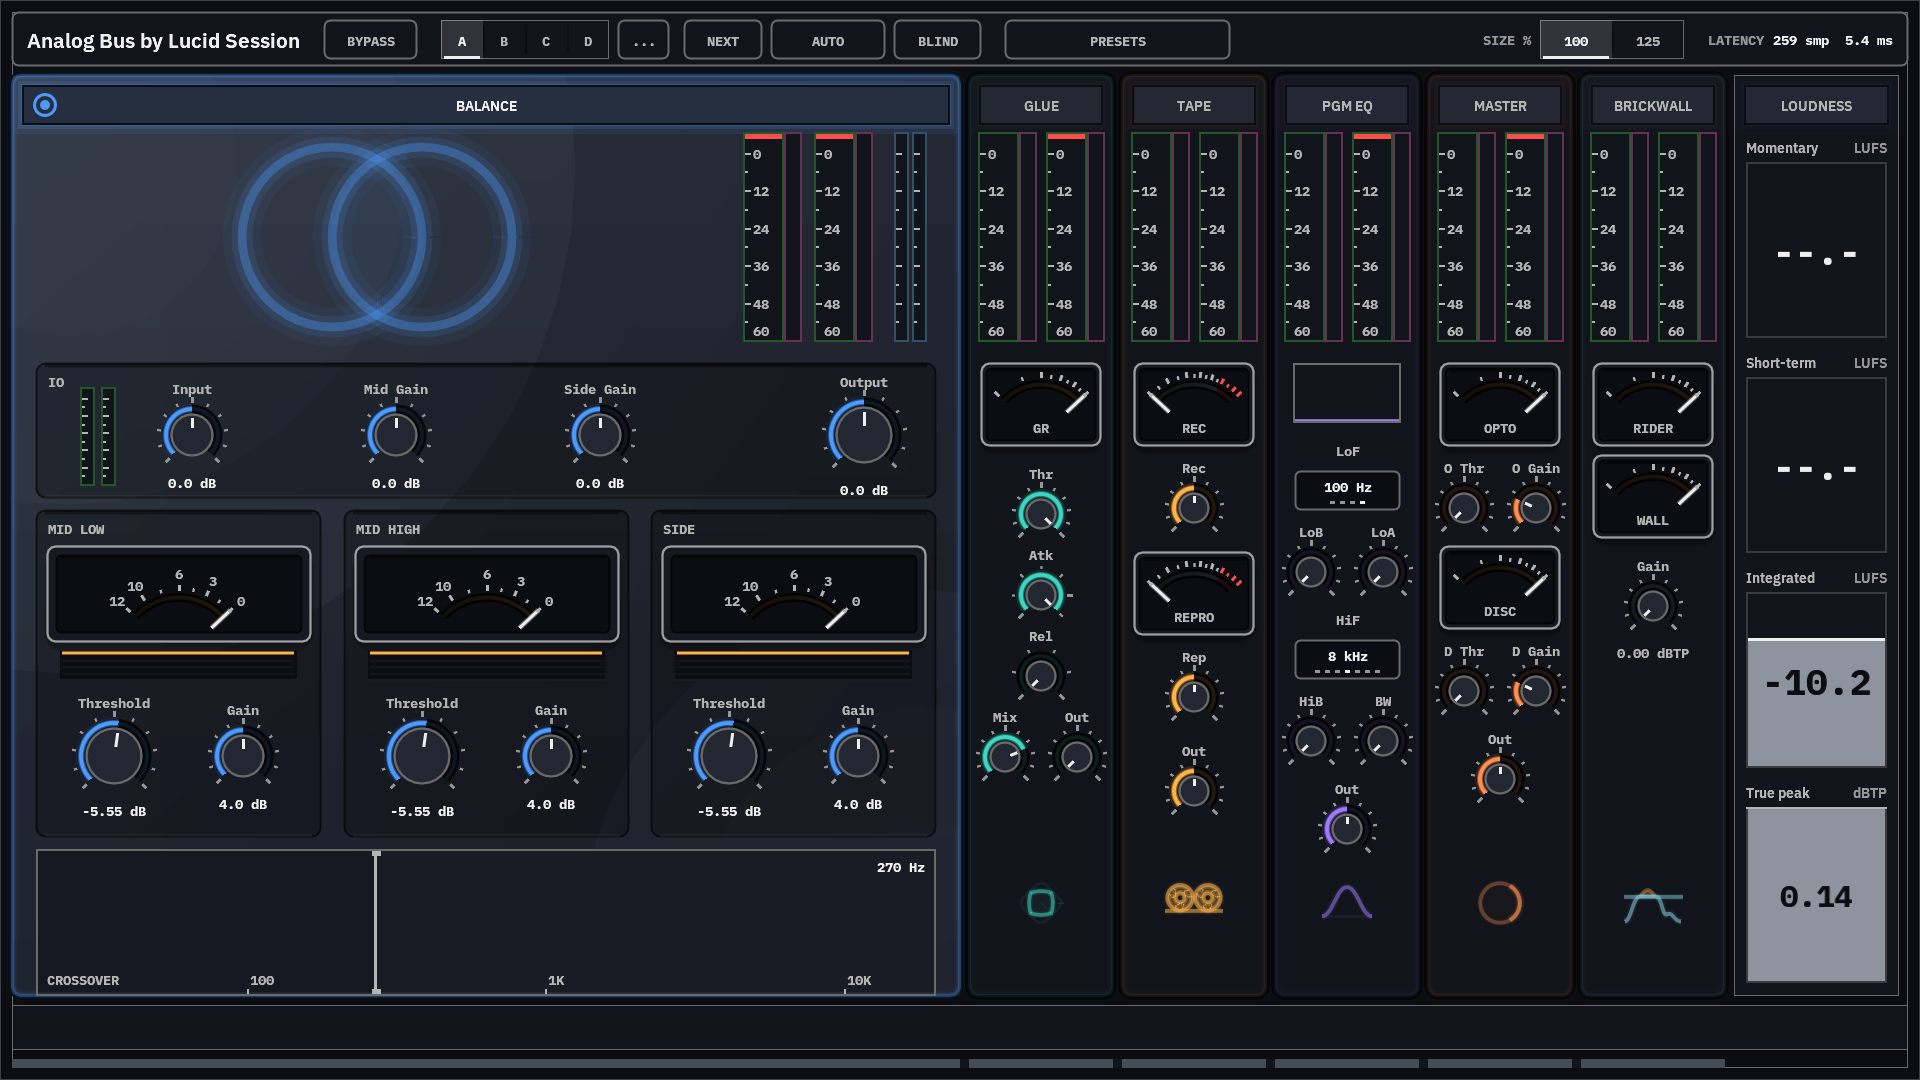Image resolution: width=1920 pixels, height=1080 pixels.
Task: Toggle the BYPASS button
Action: point(371,41)
